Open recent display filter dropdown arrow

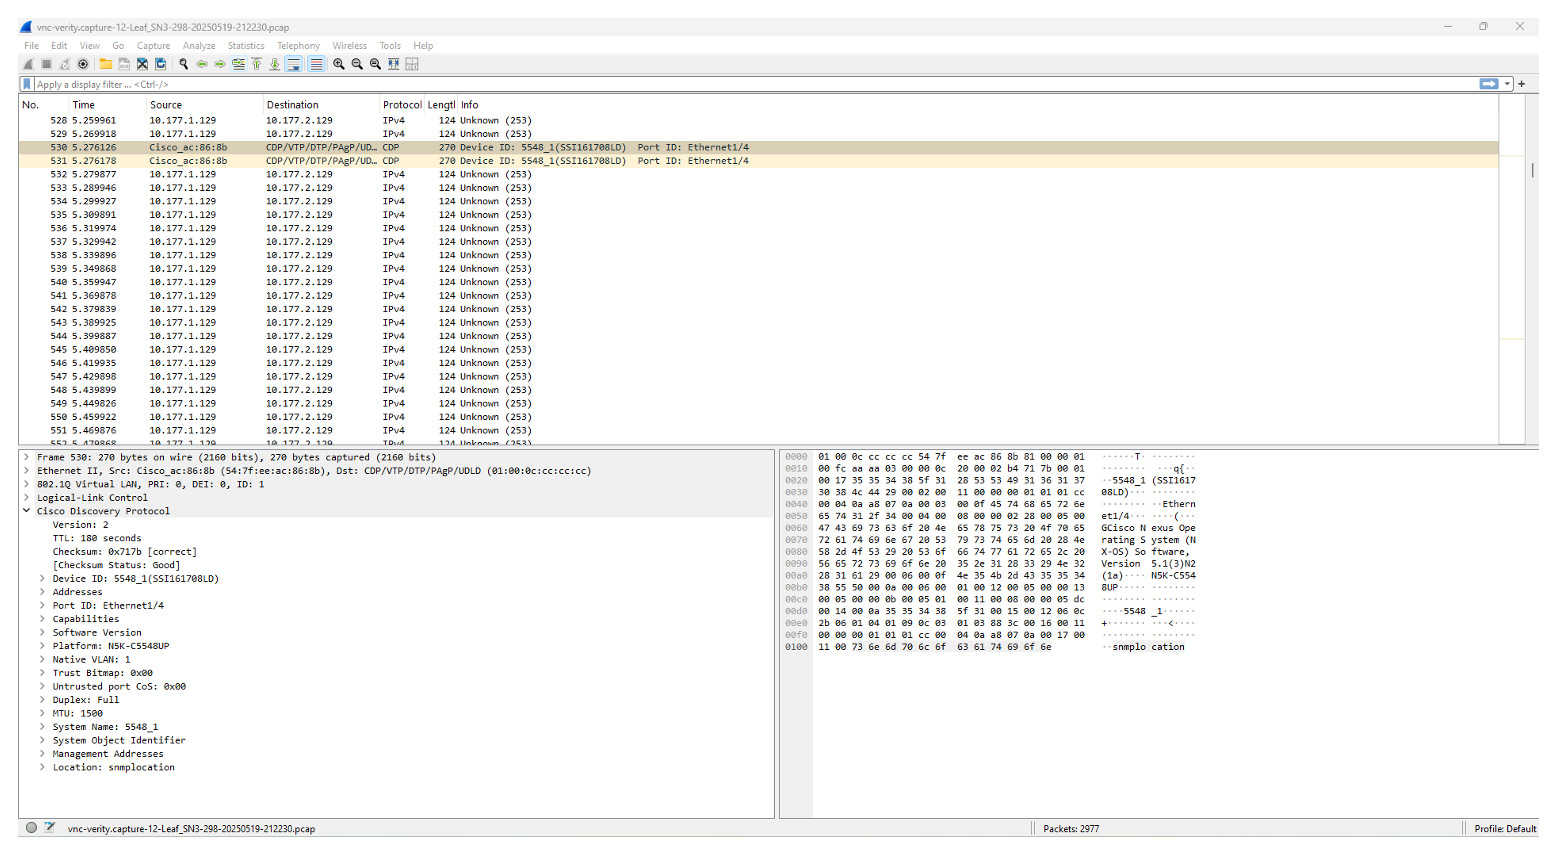(x=1507, y=84)
